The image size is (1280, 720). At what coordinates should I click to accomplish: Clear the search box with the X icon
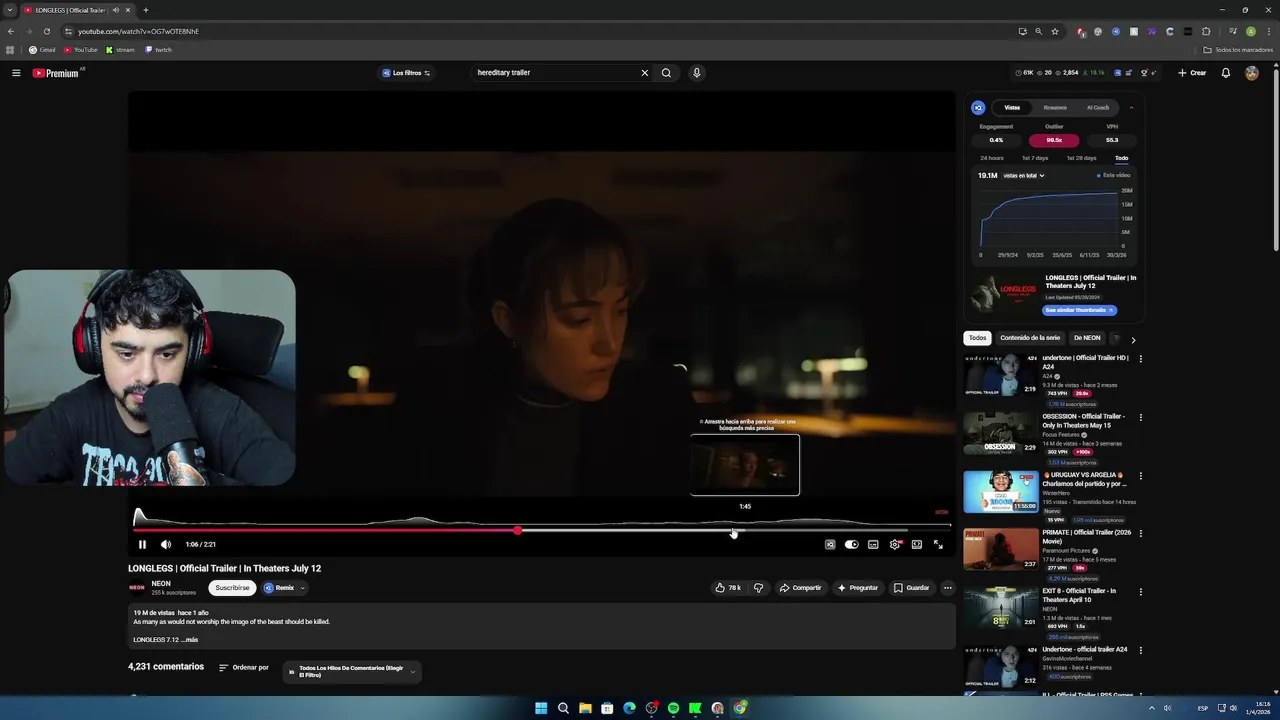pos(645,73)
